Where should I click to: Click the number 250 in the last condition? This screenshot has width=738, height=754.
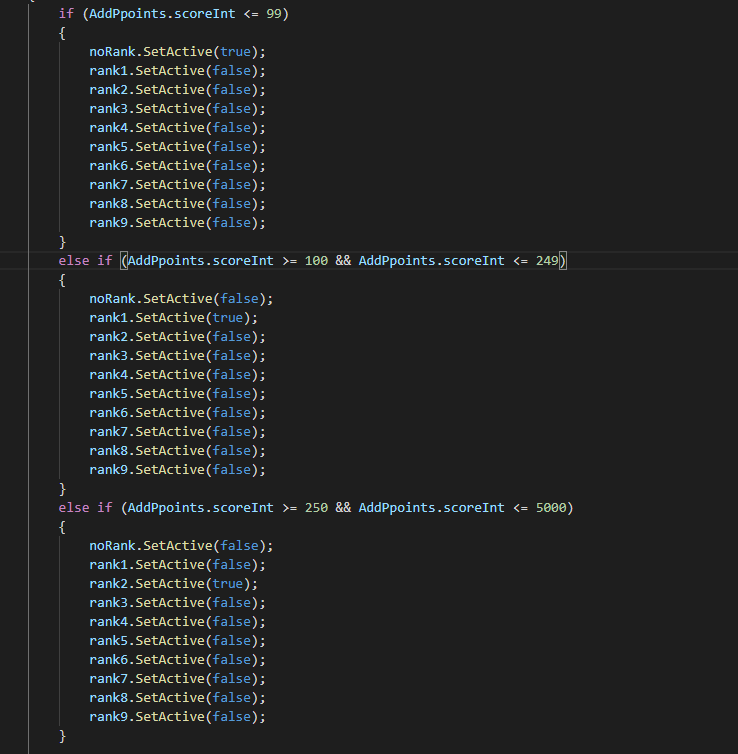pos(316,507)
